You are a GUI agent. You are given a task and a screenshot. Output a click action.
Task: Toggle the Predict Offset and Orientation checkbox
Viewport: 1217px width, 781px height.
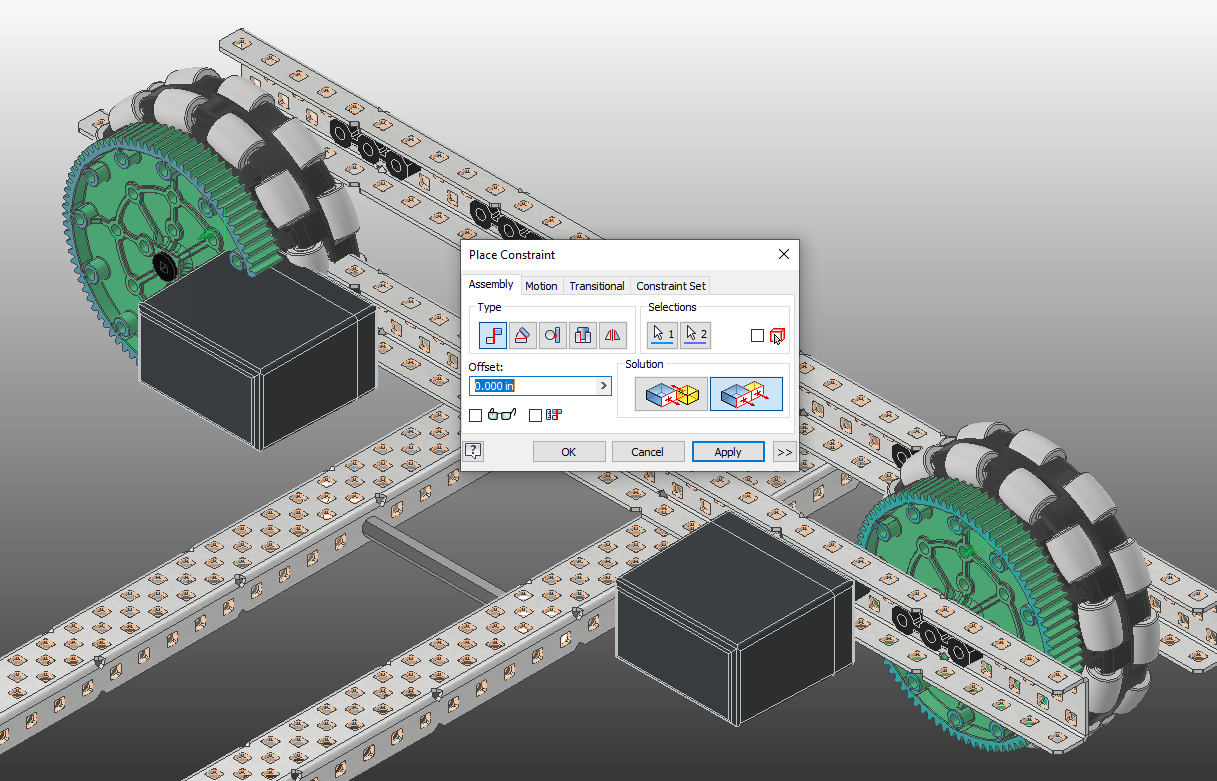[535, 415]
